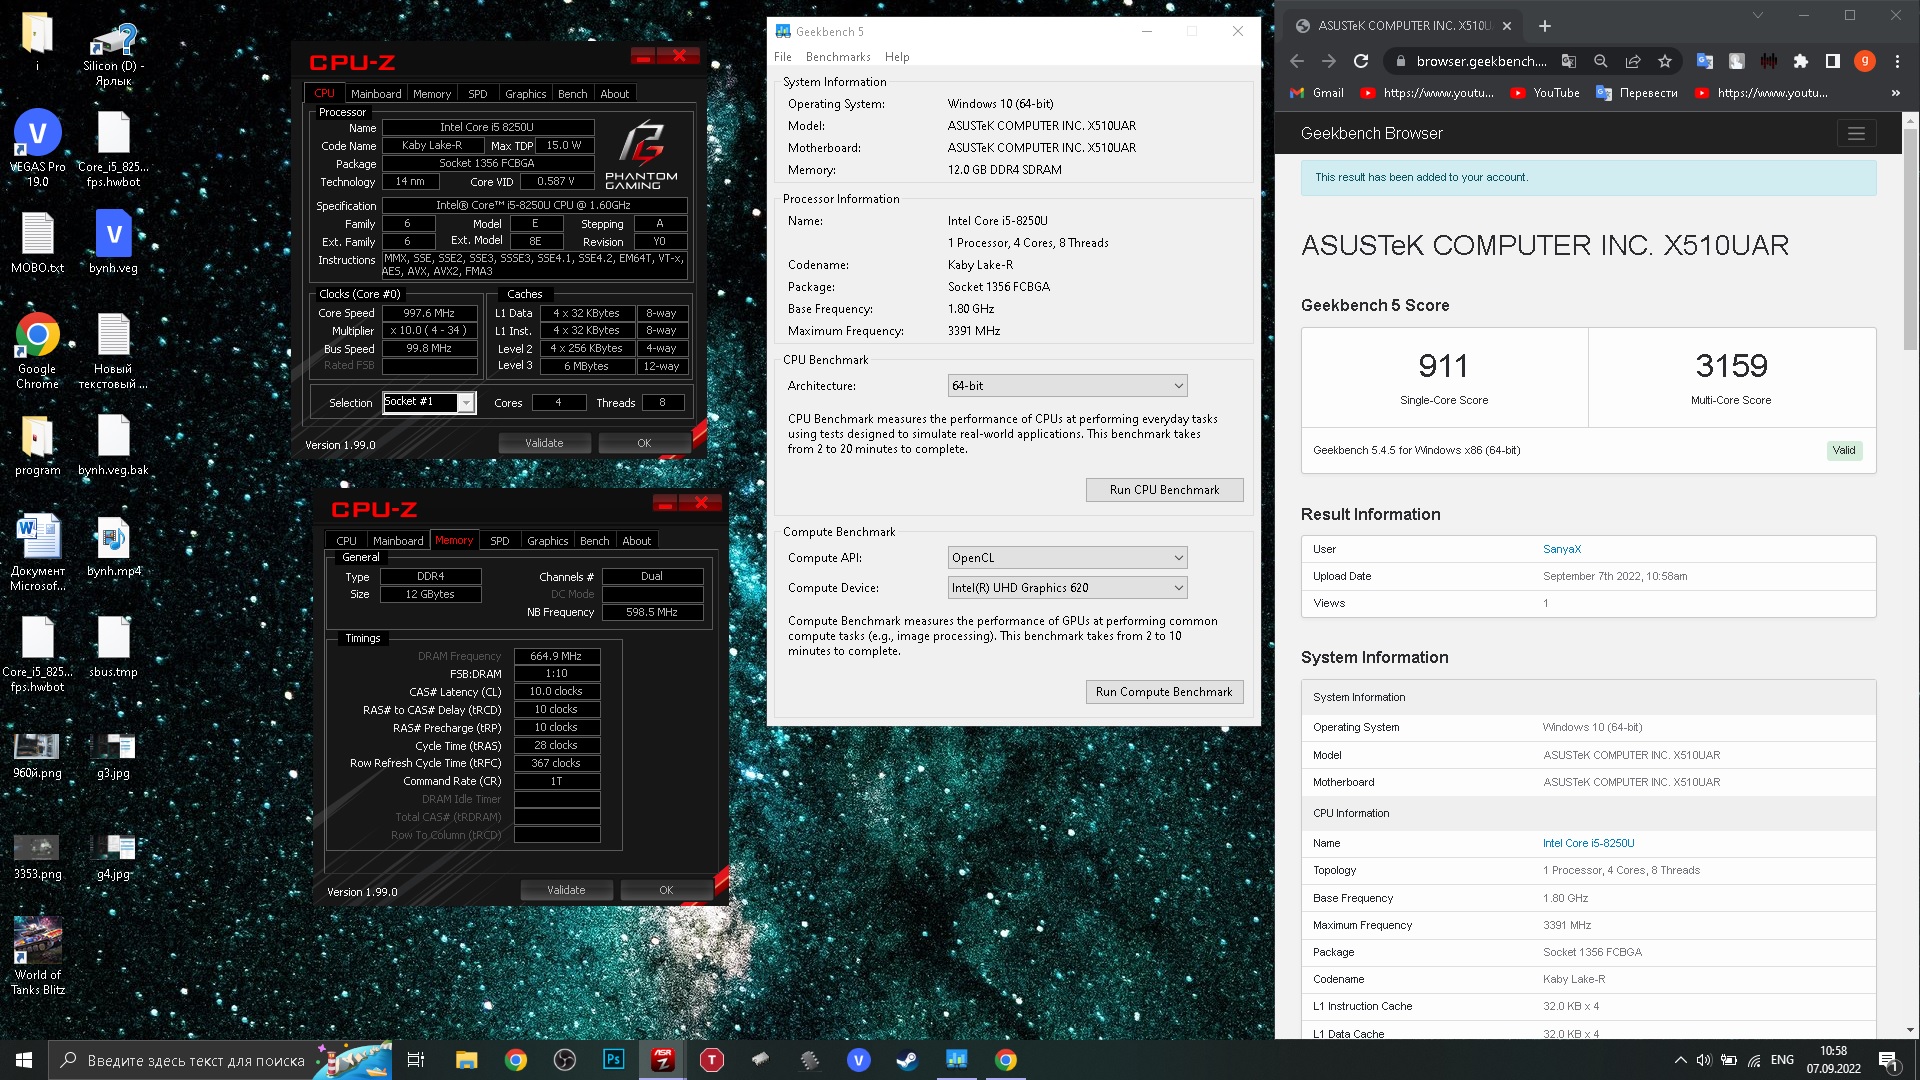Screen dimensions: 1920x1080
Task: Expand the bookmarks bar overflow chevron
Action: (x=1895, y=93)
